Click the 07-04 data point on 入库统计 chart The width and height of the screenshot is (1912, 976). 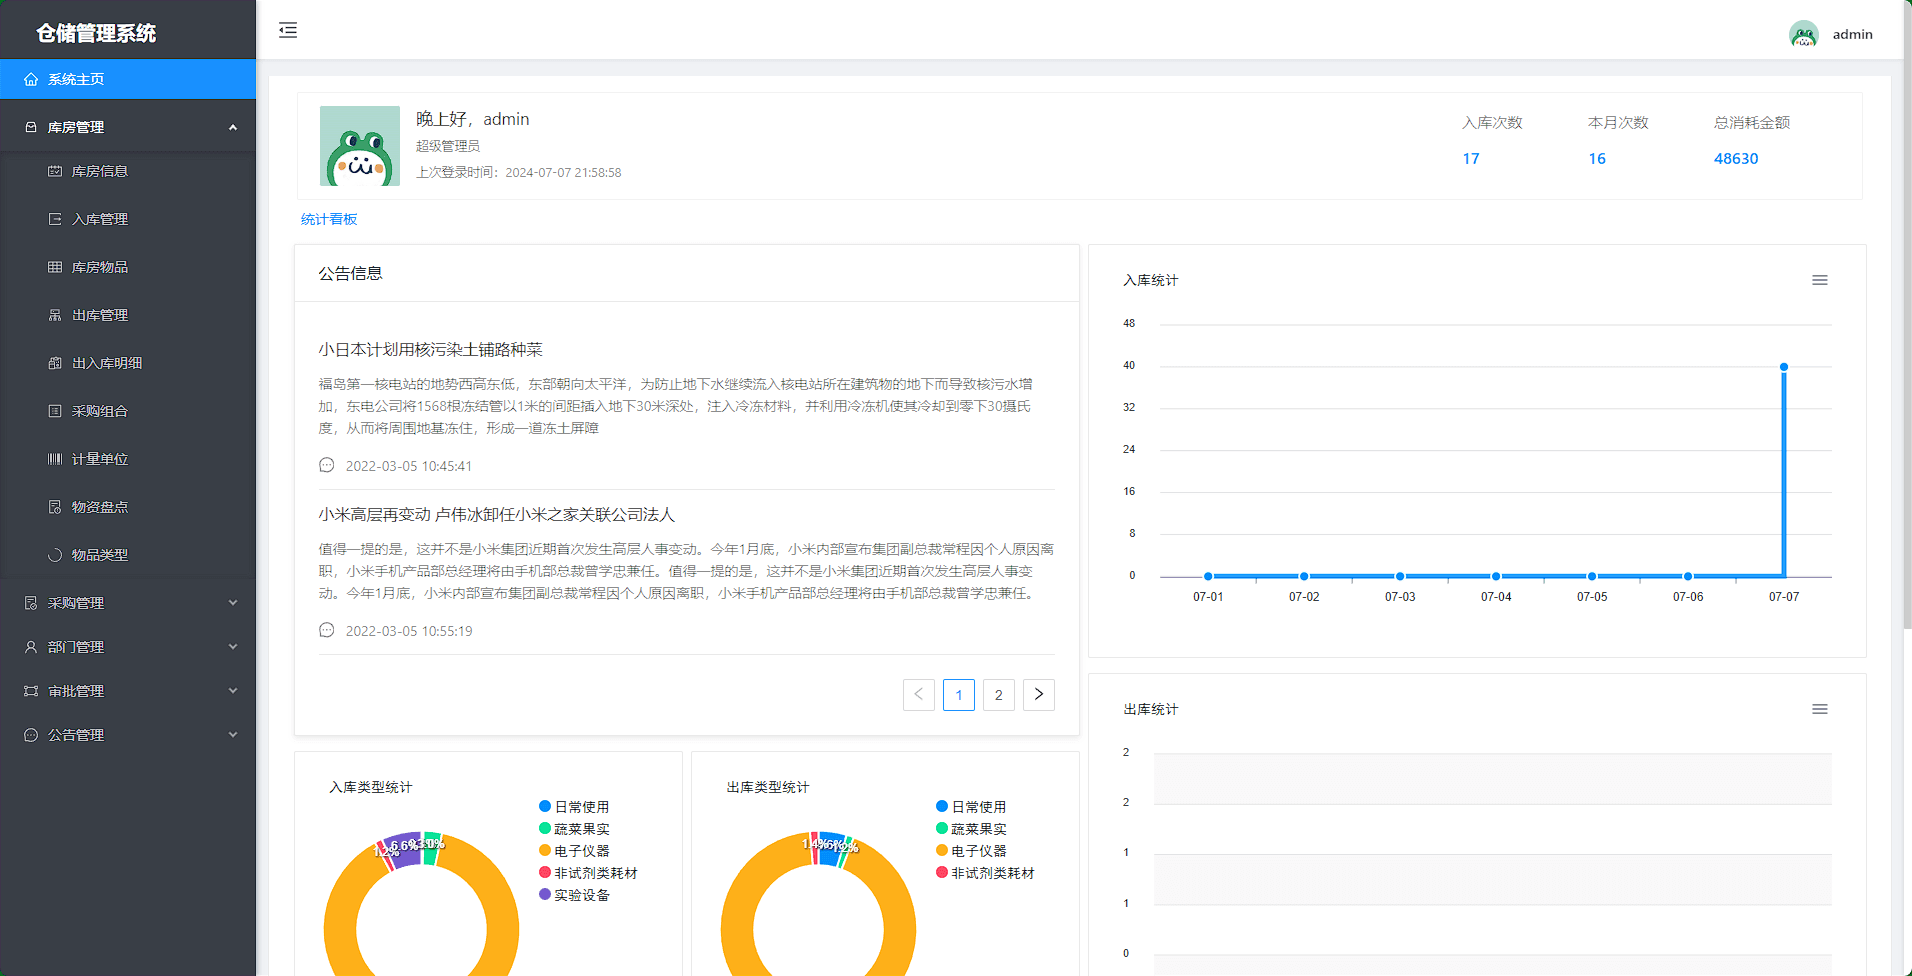(x=1496, y=576)
